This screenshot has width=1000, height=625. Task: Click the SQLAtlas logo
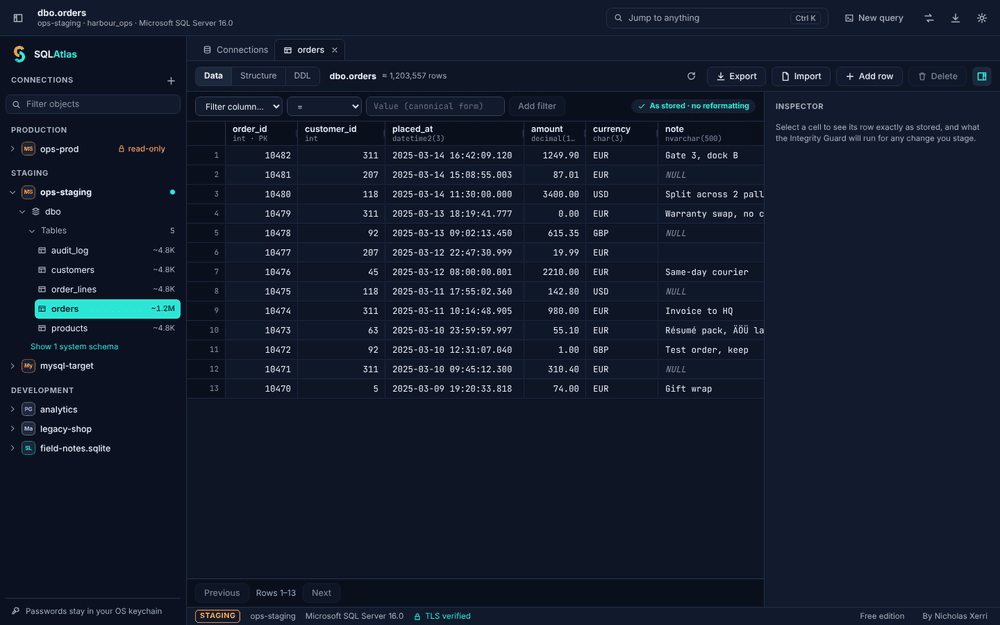(x=20, y=54)
